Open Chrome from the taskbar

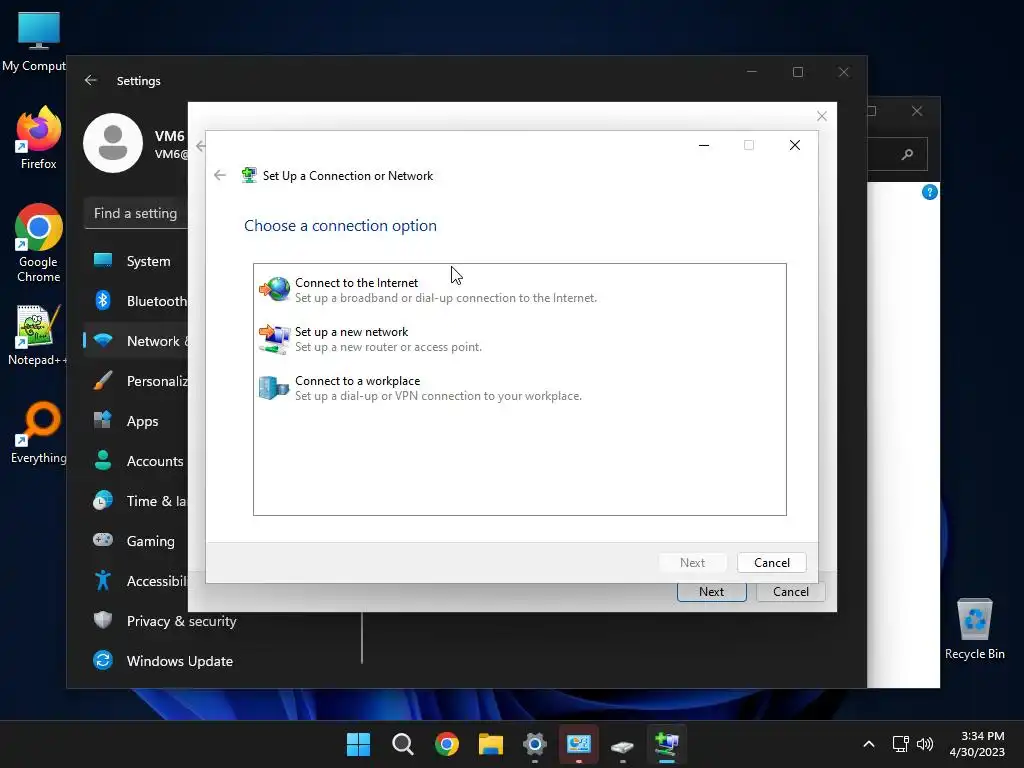[x=447, y=744]
